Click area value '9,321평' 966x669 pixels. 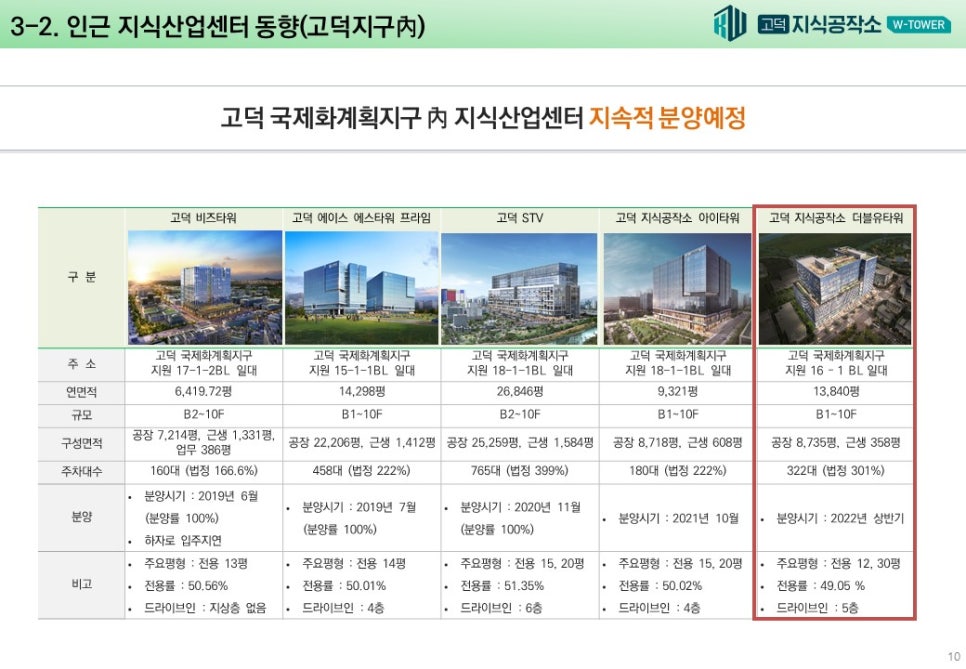[x=678, y=392]
